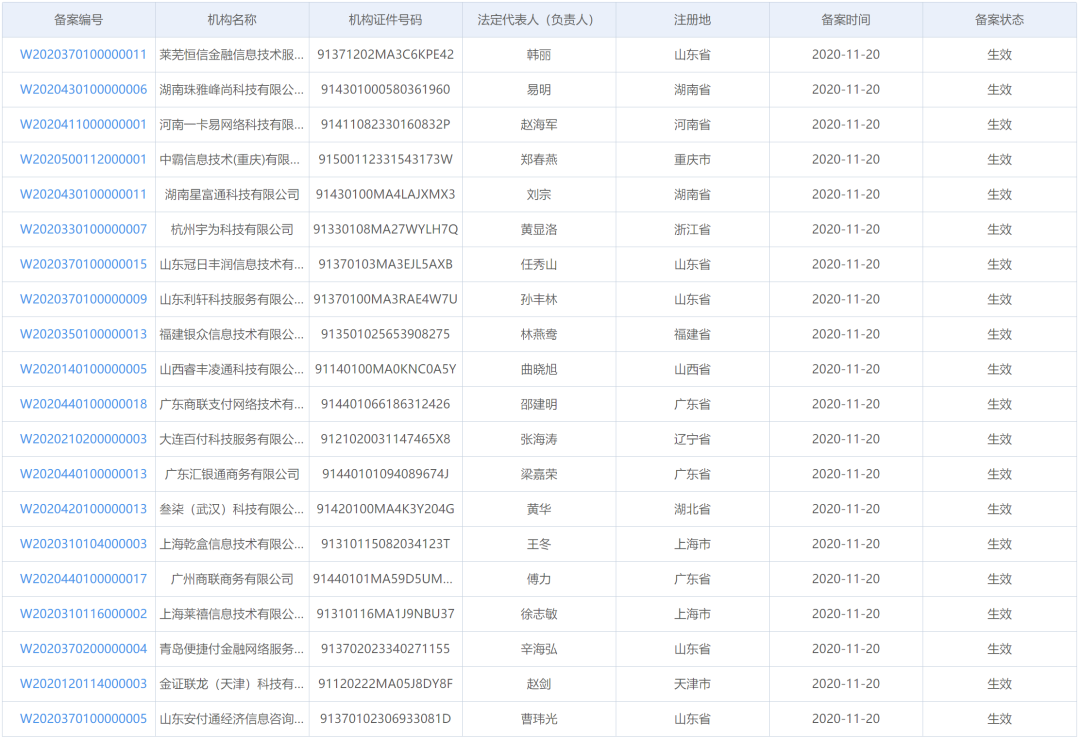Select certificate number 91411082330160832P
Image resolution: width=1080 pixels, height=740 pixels.
(386, 125)
